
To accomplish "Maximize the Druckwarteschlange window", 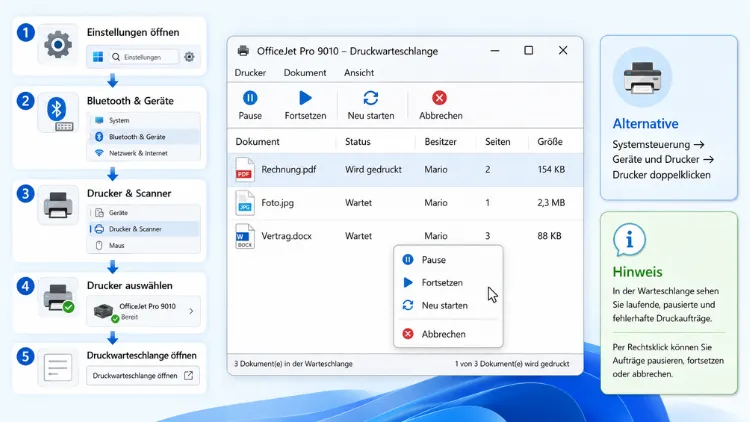I will pyautogui.click(x=529, y=50).
